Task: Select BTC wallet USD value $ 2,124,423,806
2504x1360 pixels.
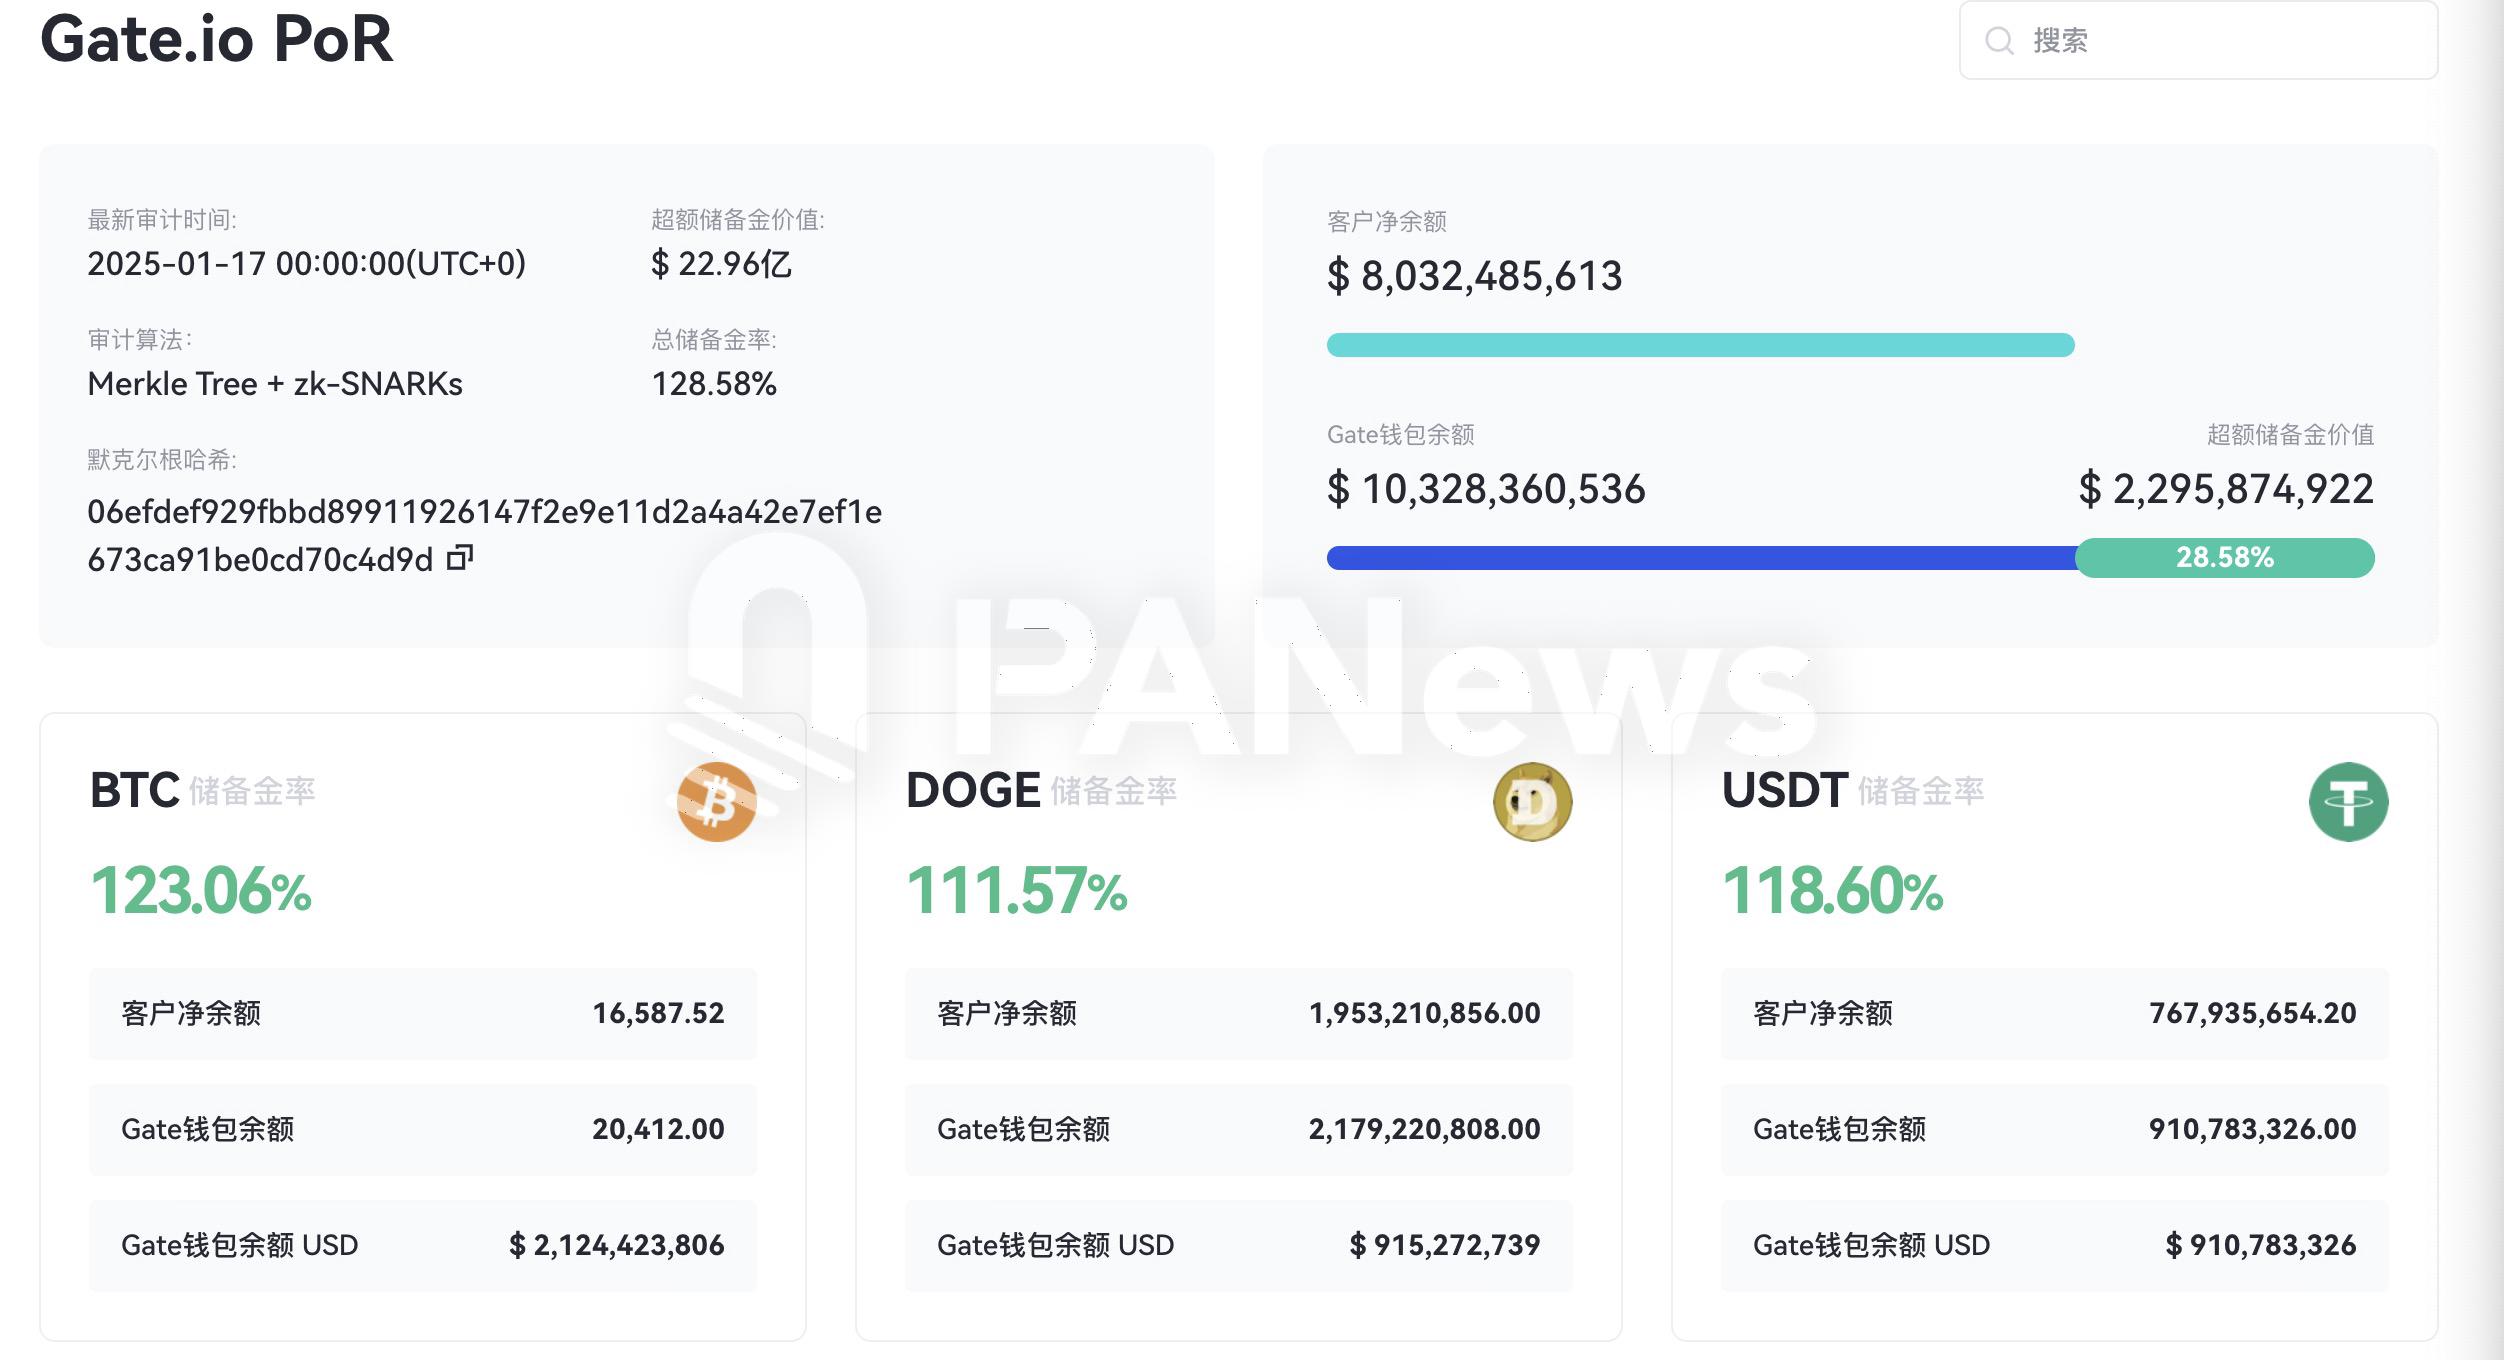Action: click(x=617, y=1245)
